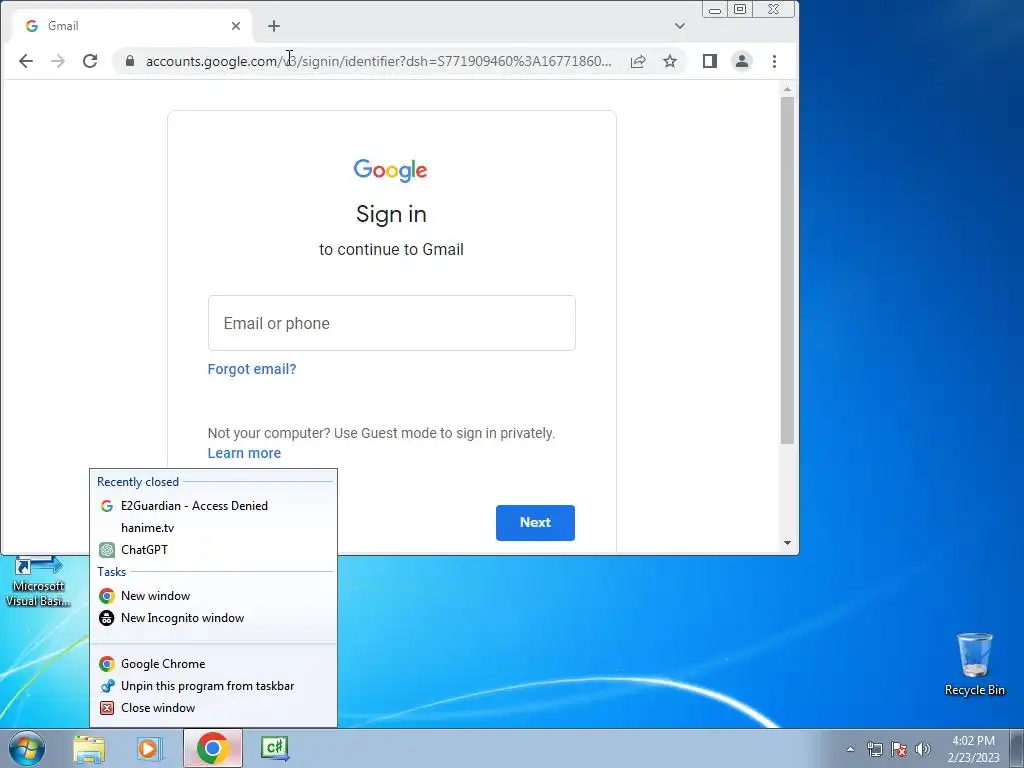Open the network tray icon

[x=874, y=749]
